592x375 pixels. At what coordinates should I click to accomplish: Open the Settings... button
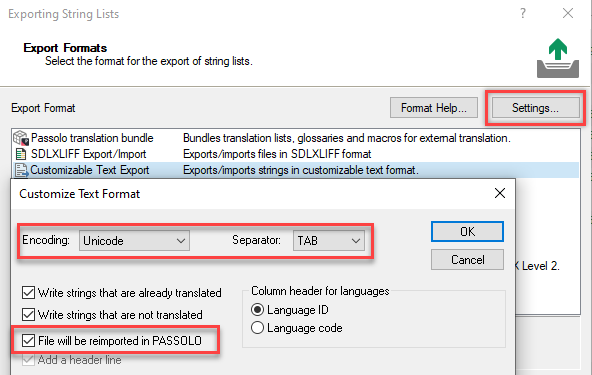click(x=535, y=108)
